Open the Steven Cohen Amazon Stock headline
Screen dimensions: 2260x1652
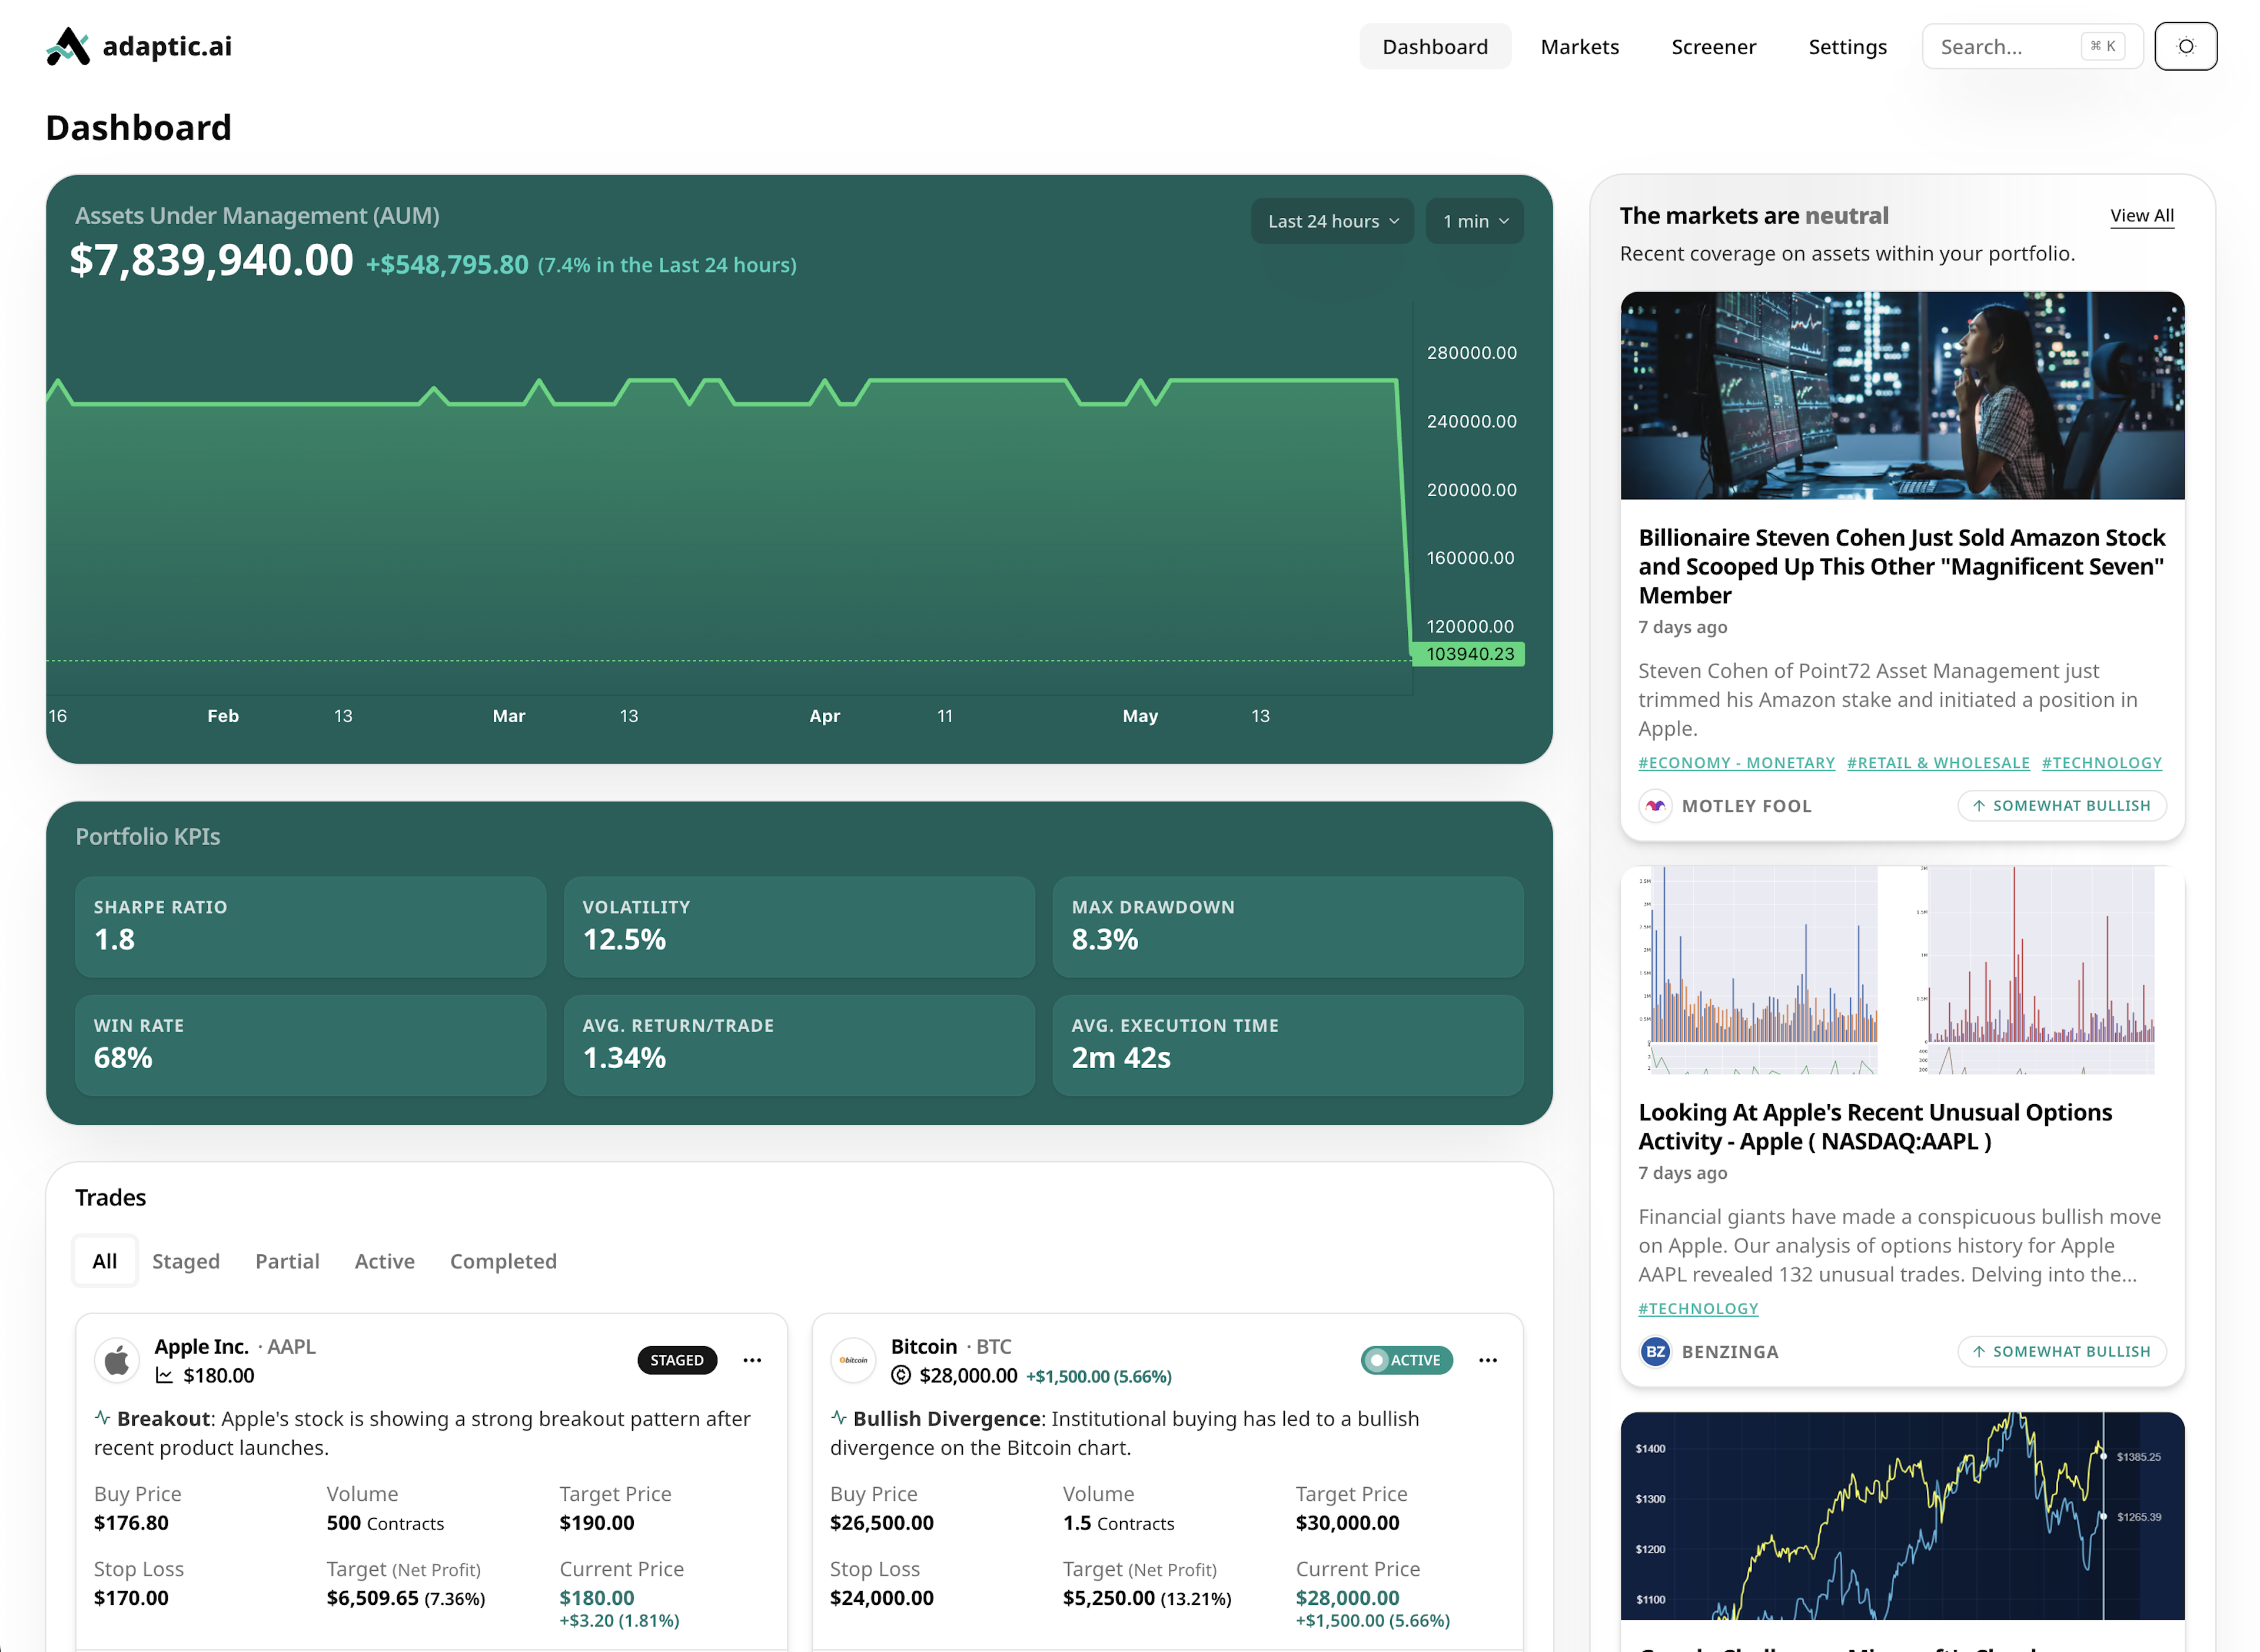coord(1901,566)
